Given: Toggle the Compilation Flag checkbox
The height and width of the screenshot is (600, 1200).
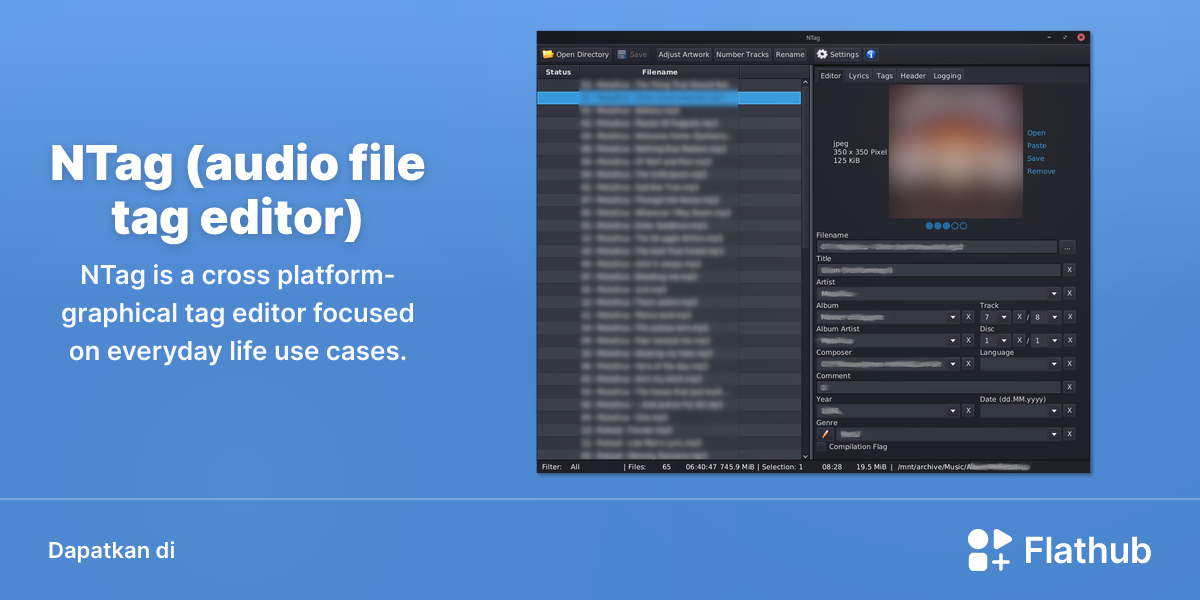Looking at the screenshot, I should (x=821, y=447).
